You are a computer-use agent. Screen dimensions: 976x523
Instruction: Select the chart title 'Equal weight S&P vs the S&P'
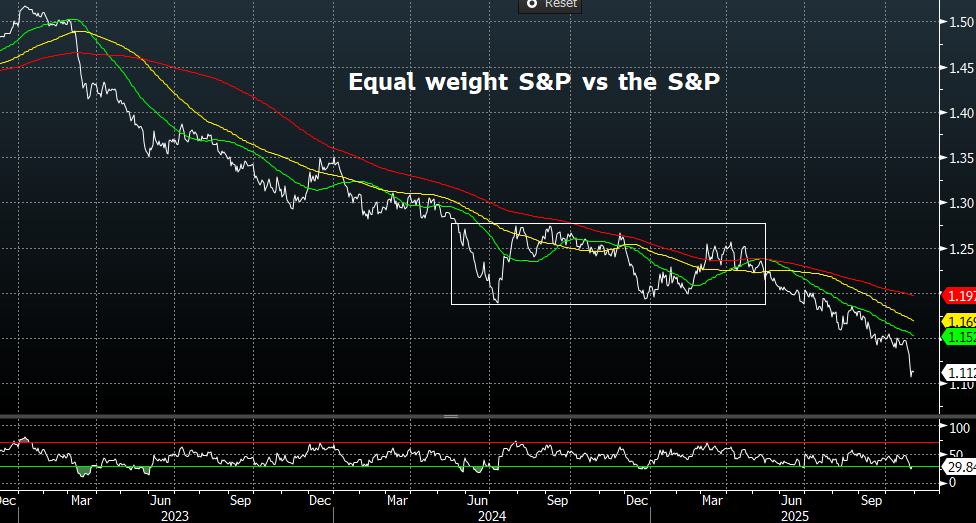[533, 82]
